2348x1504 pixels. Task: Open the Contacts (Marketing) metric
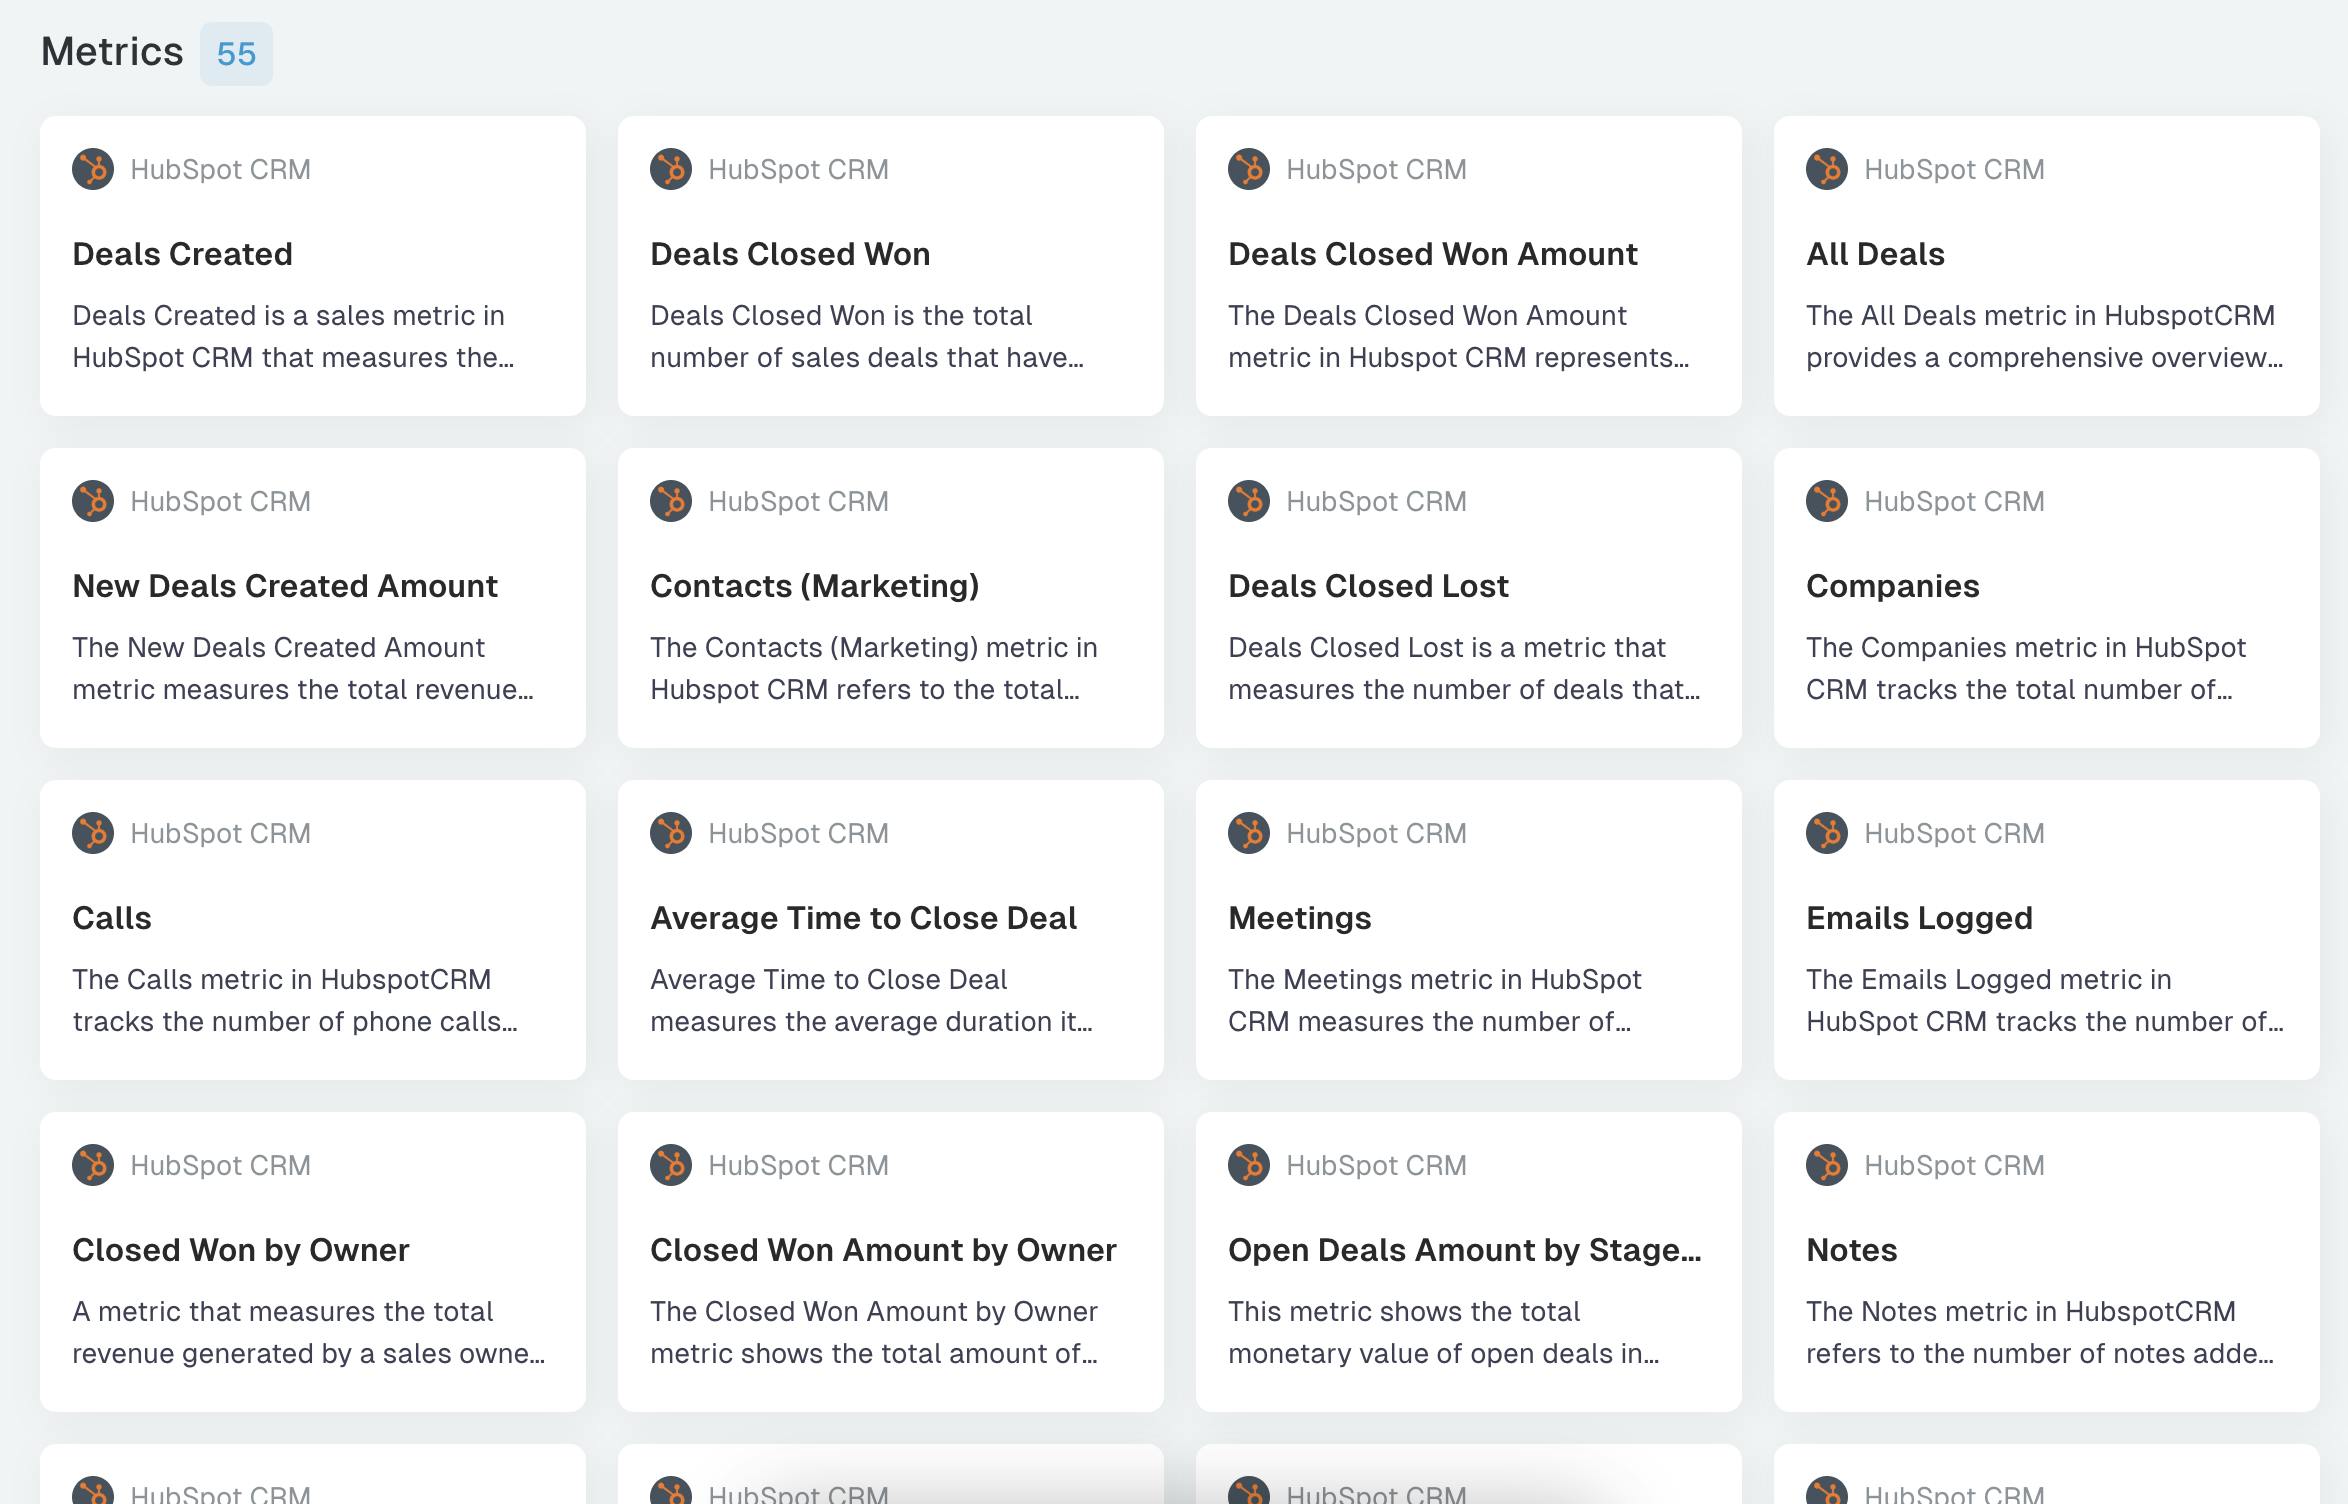point(814,586)
